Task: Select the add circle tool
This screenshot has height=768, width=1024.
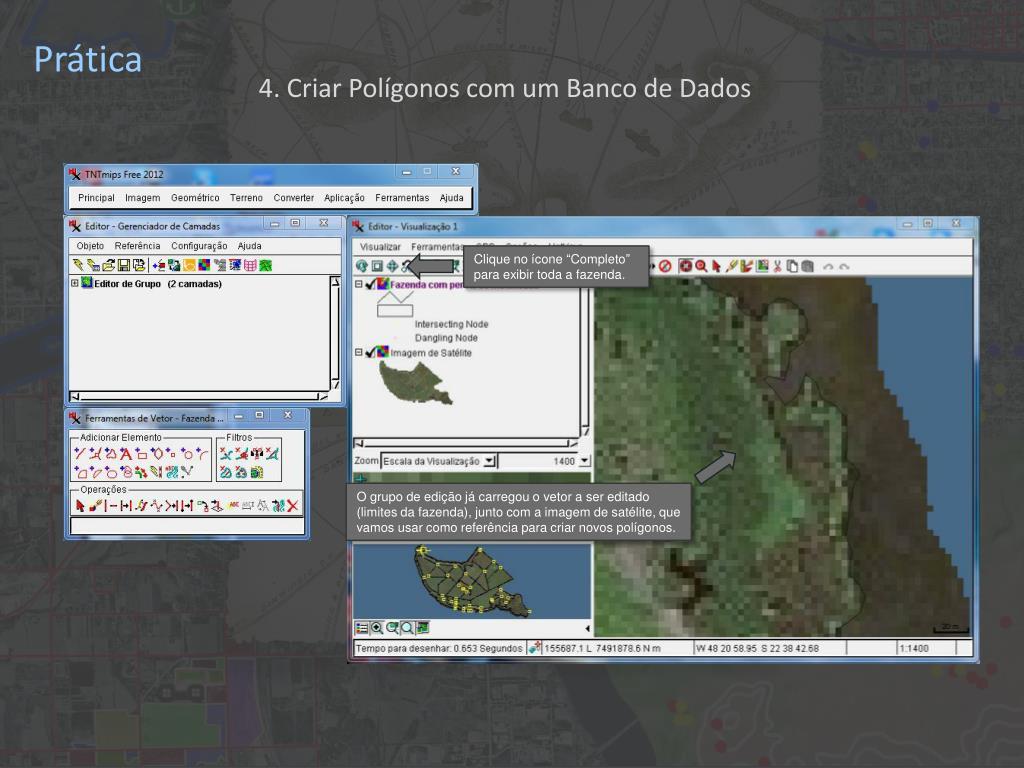Action: (188, 454)
